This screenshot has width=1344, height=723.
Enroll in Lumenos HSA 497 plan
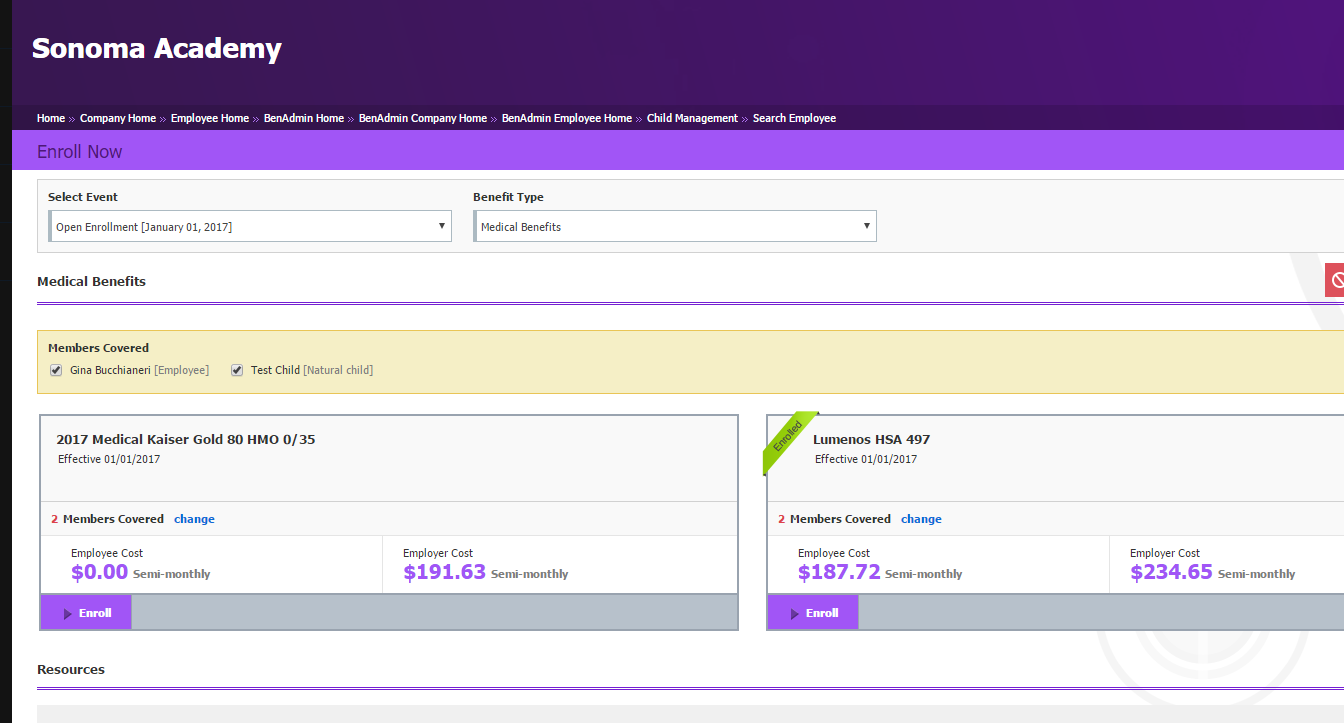coord(813,613)
